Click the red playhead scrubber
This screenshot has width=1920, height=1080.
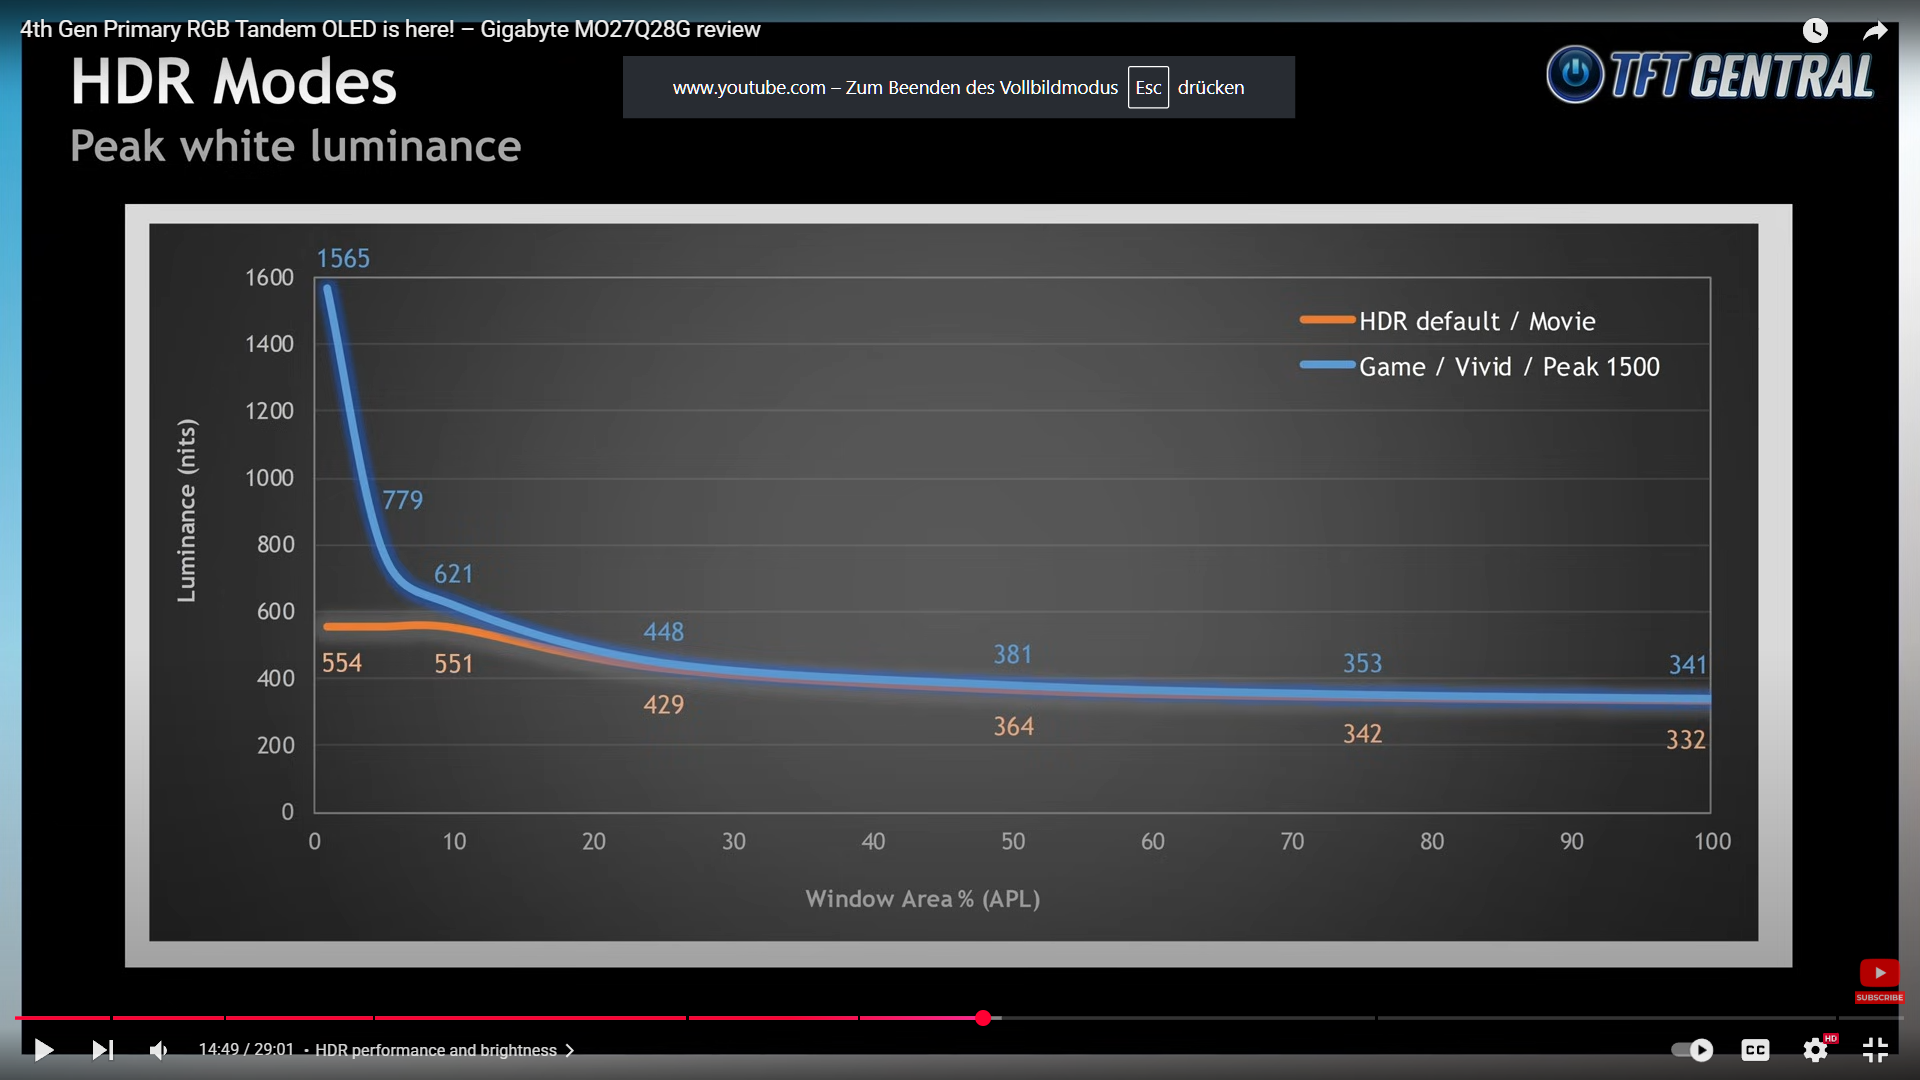[983, 1018]
